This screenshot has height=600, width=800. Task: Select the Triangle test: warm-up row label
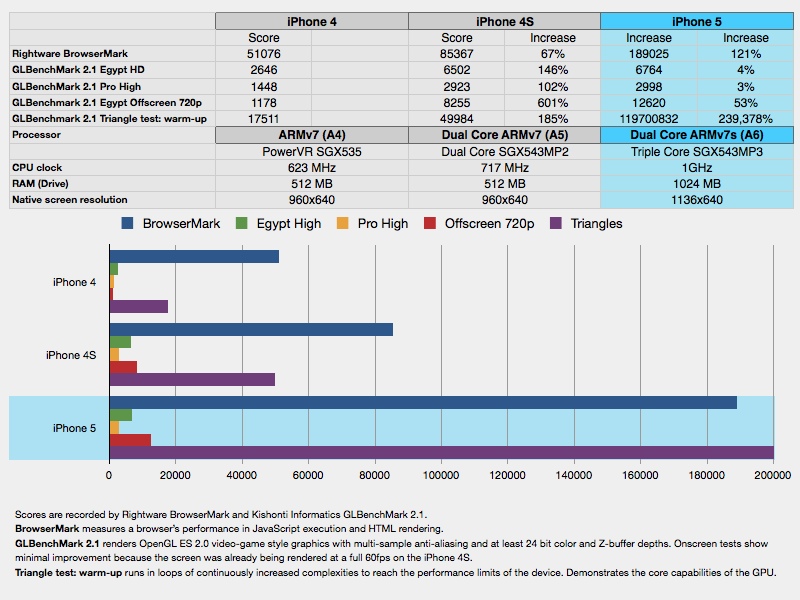[x=109, y=119]
